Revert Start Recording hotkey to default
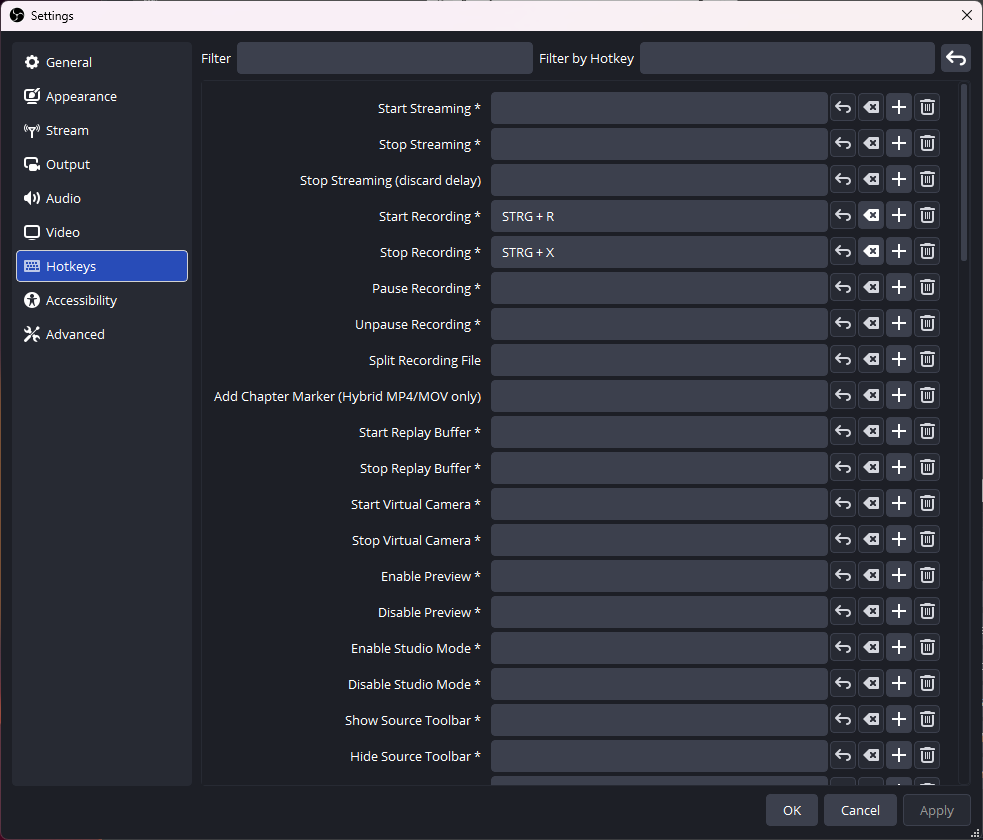 pos(842,215)
